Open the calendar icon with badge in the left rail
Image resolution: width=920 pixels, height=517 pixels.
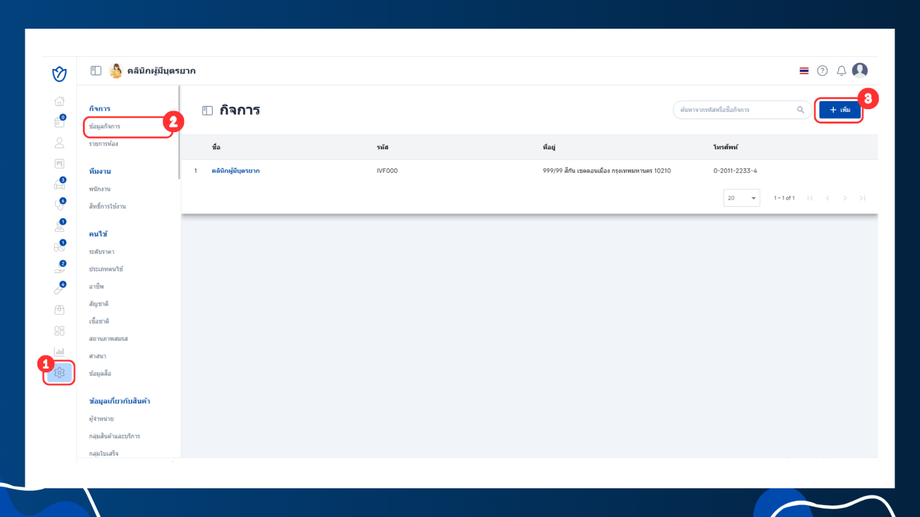59,122
